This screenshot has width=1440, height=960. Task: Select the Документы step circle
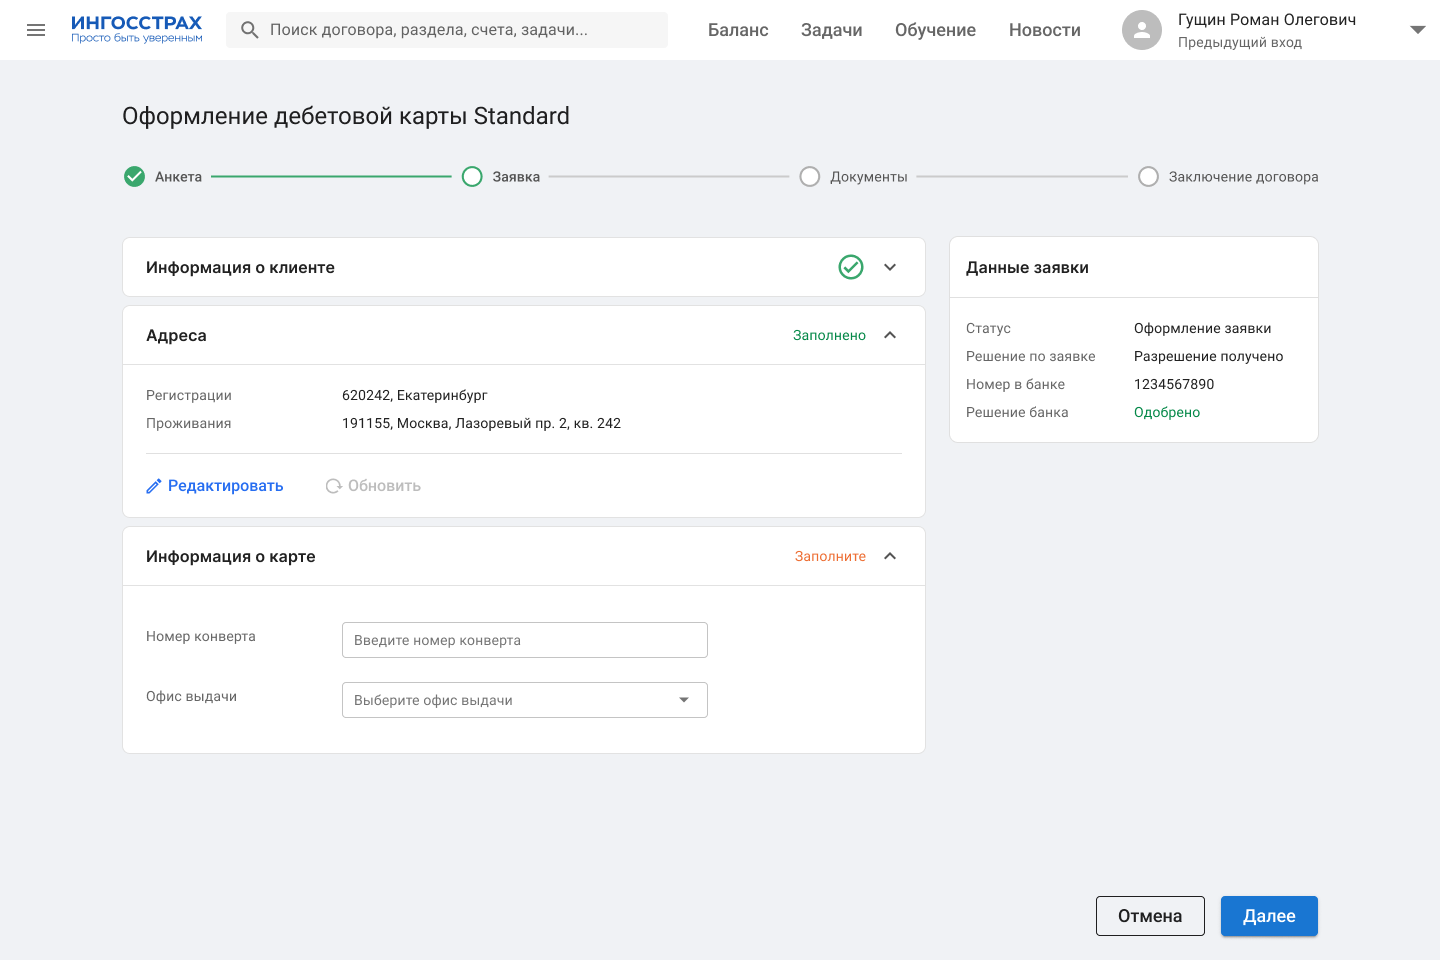pyautogui.click(x=810, y=177)
